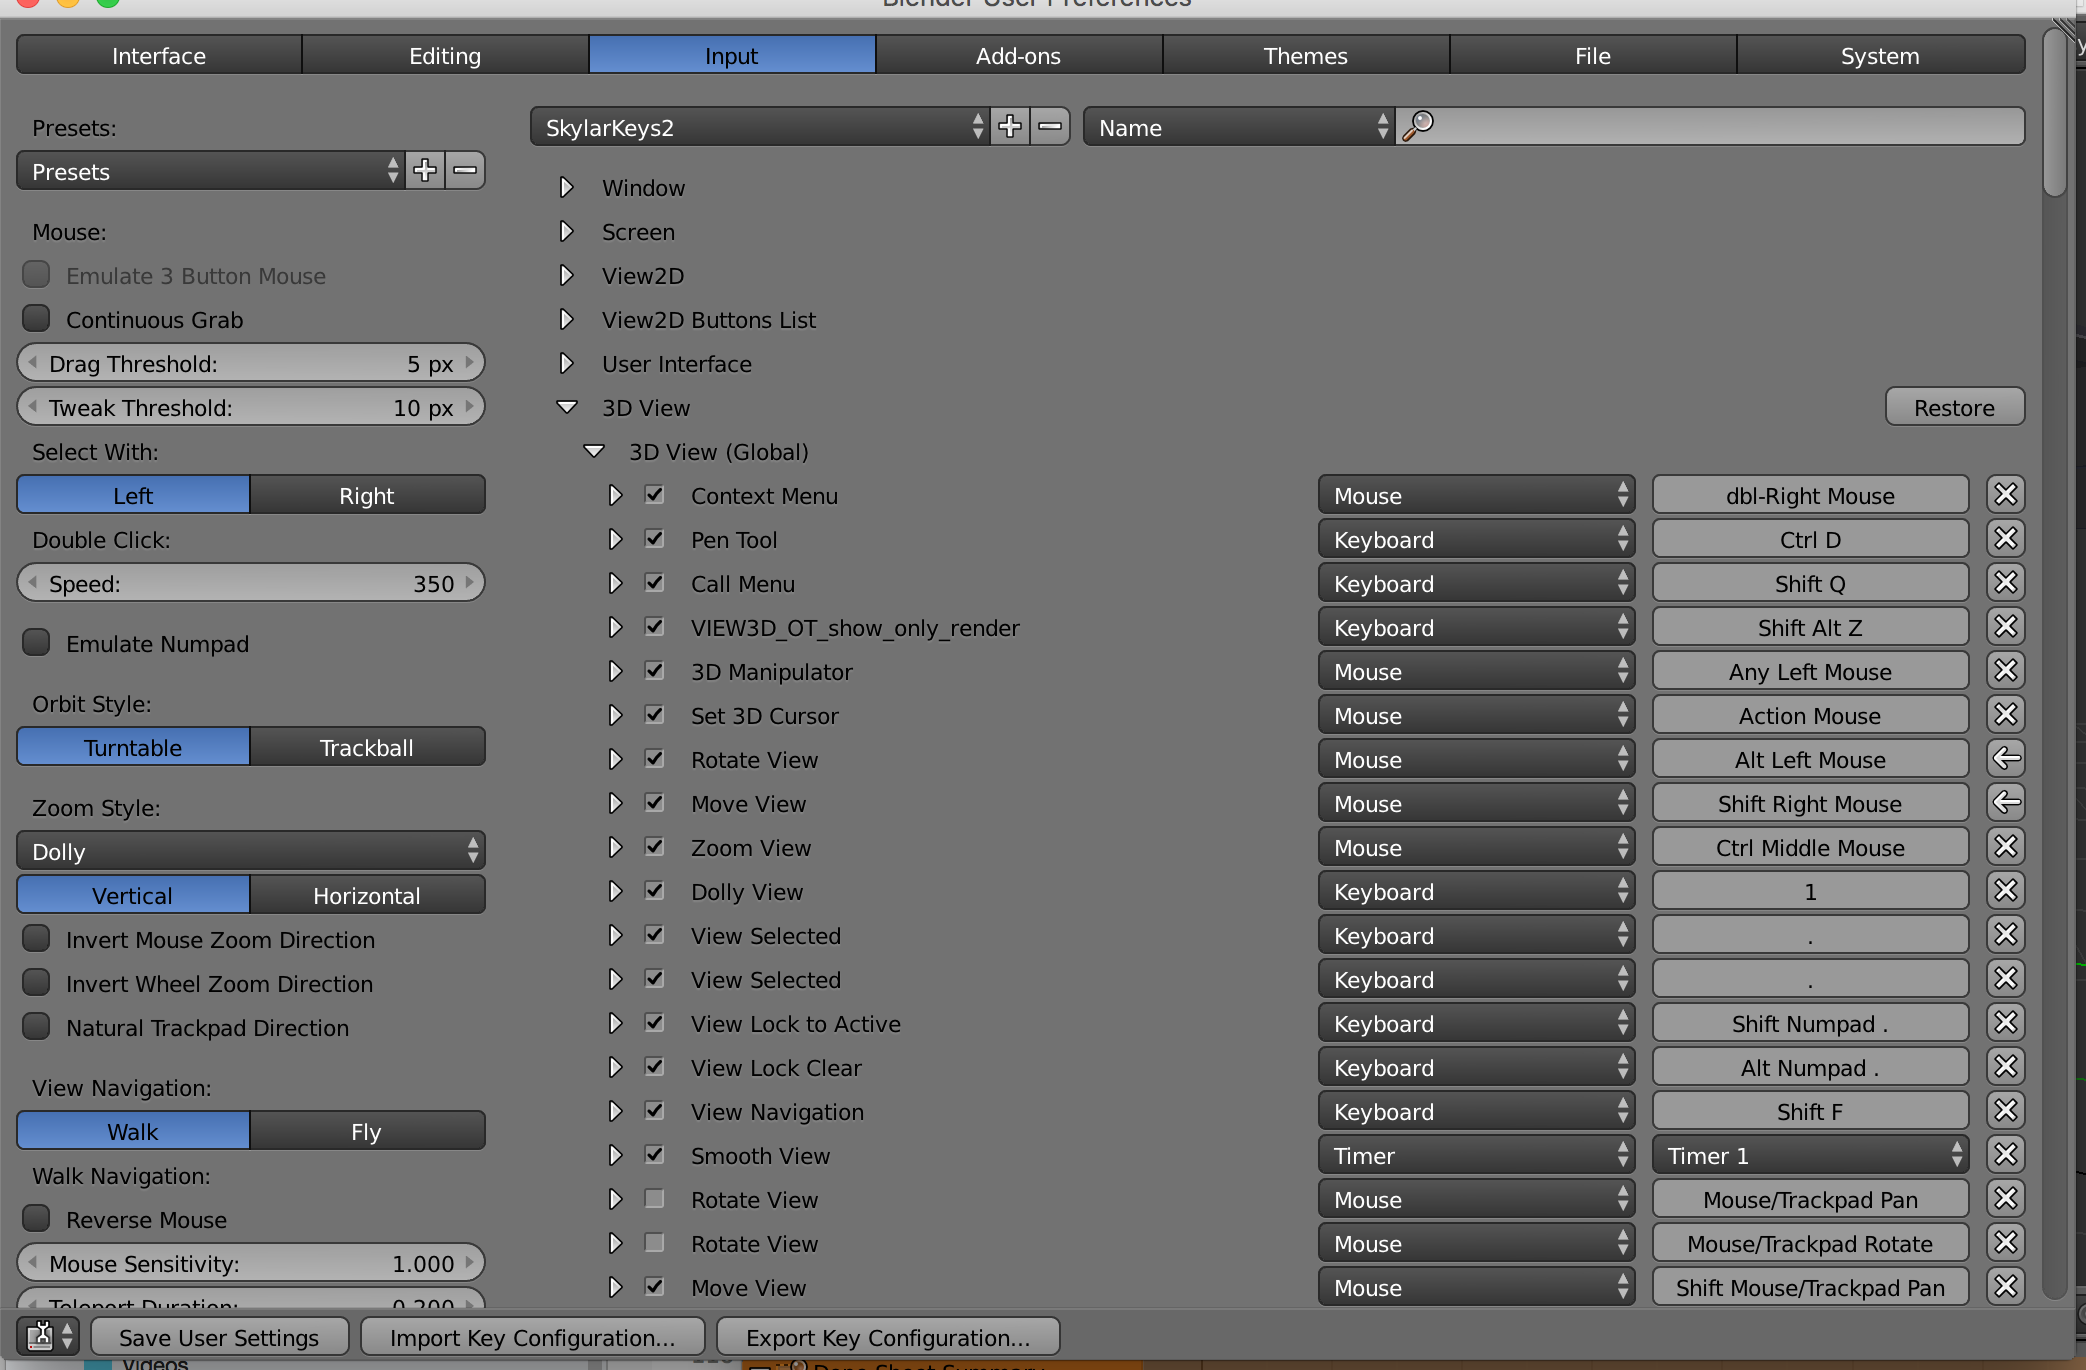The image size is (2086, 1370).
Task: Open the Name sort dropdown
Action: [x=1236, y=127]
